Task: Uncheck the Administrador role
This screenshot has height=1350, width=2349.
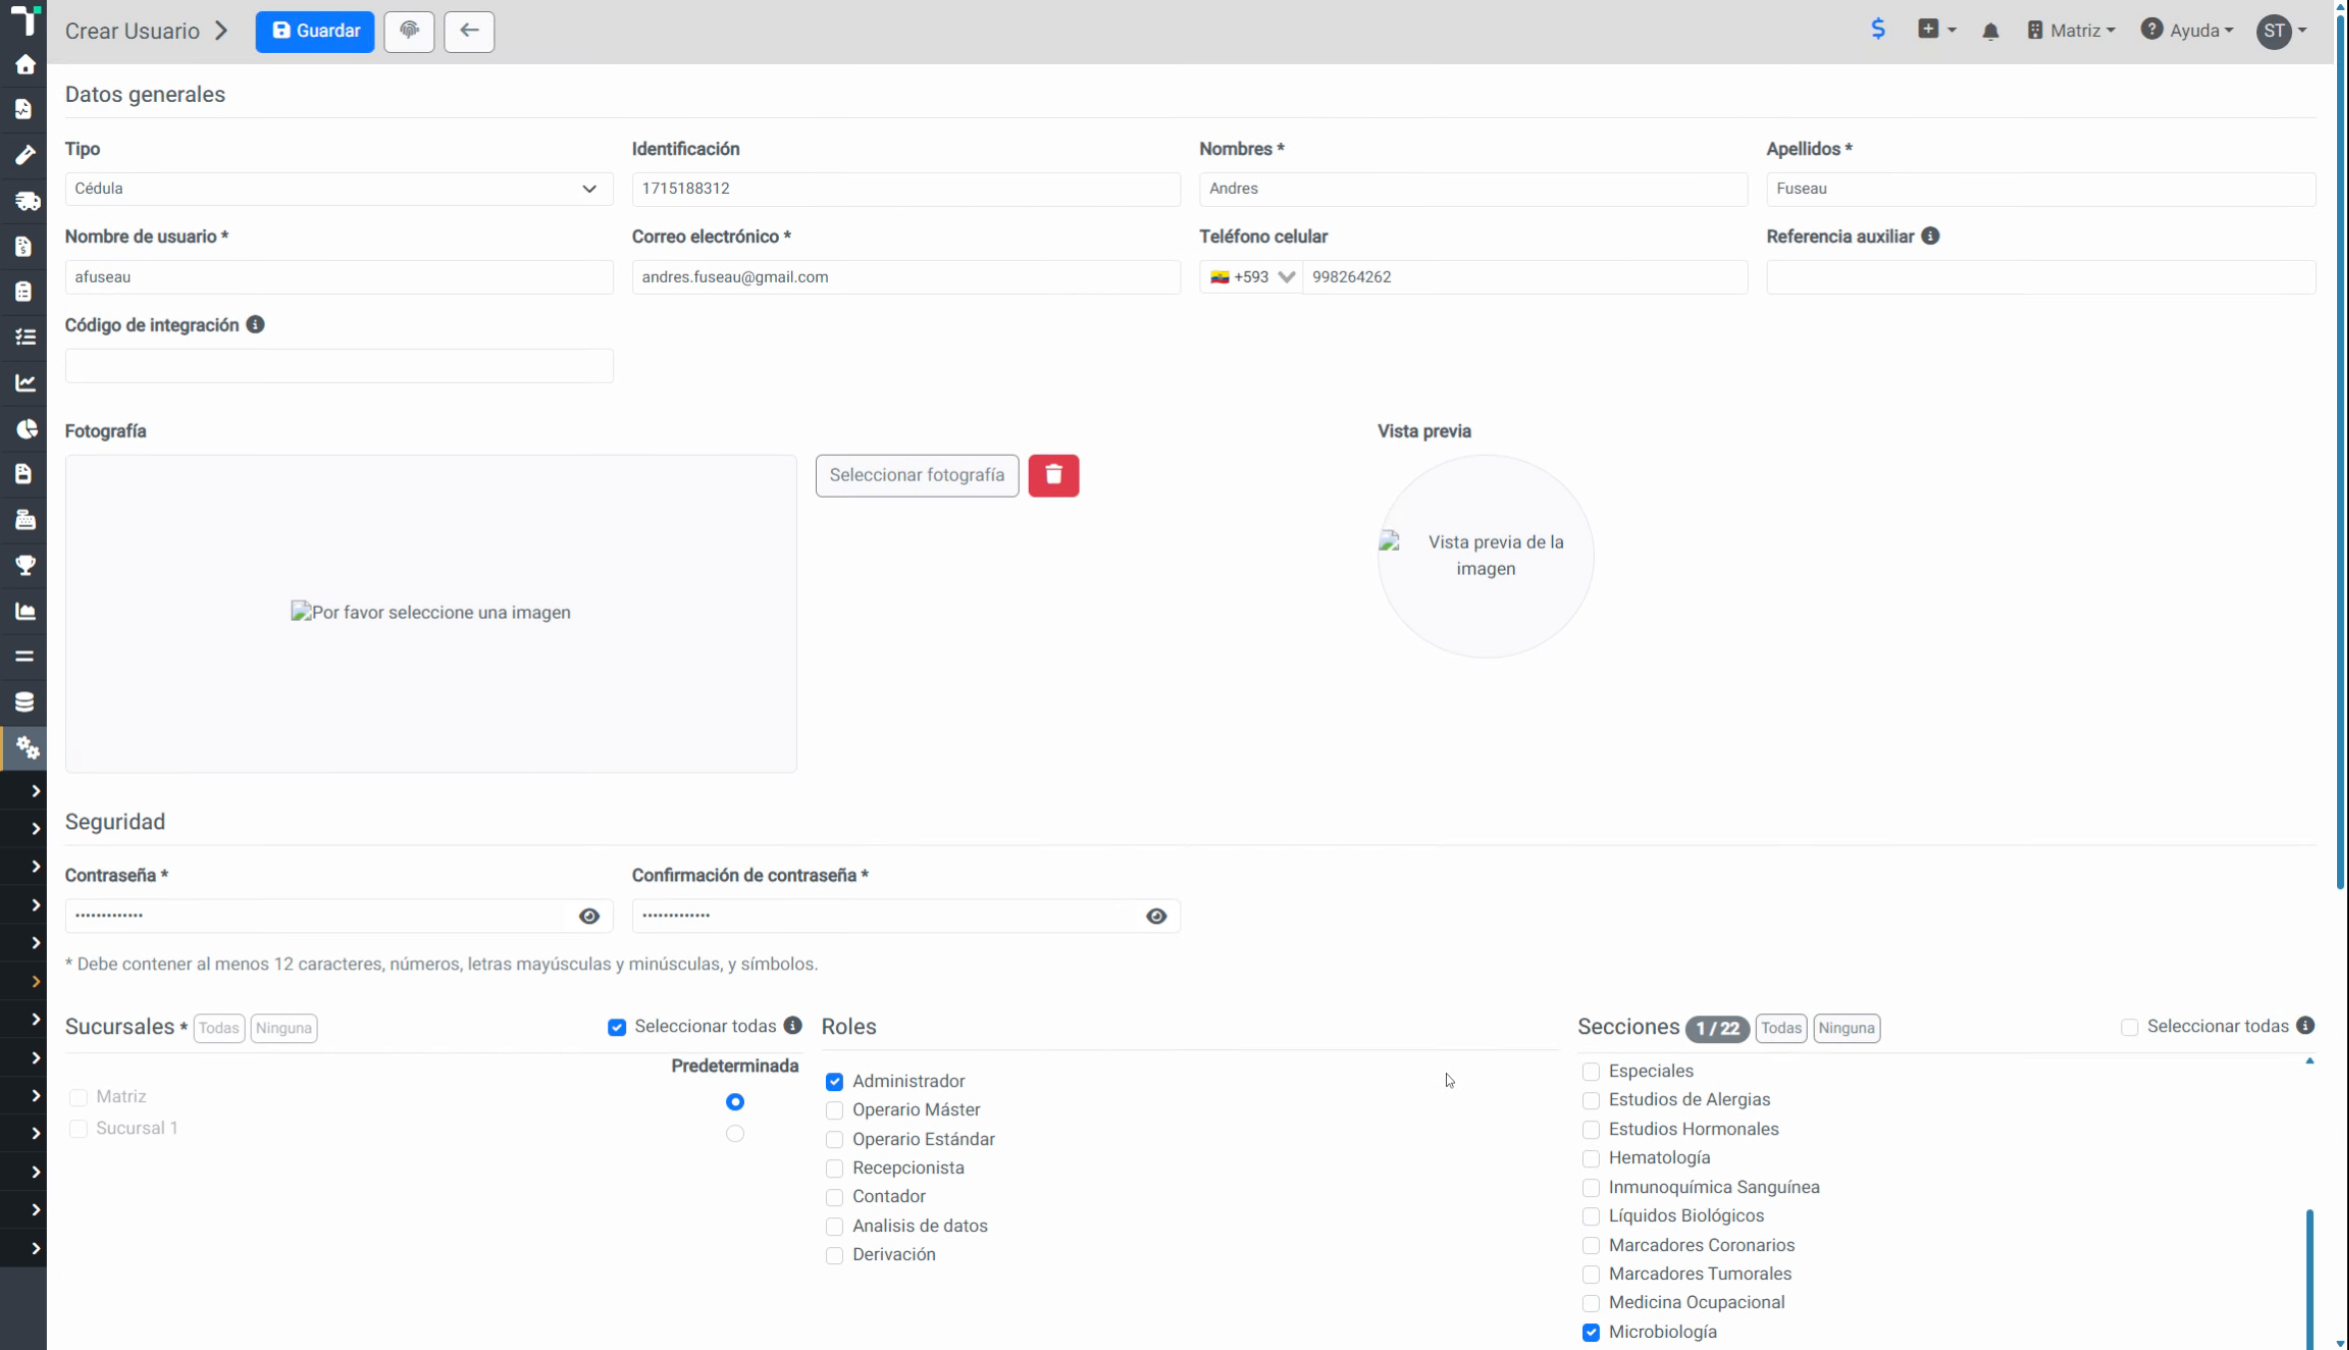Action: (x=834, y=1082)
